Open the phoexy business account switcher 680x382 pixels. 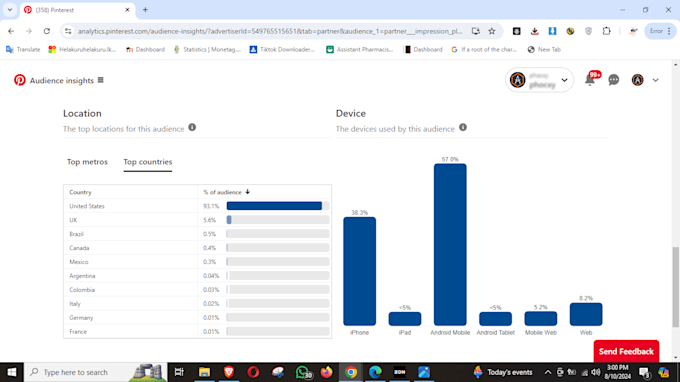pos(539,80)
